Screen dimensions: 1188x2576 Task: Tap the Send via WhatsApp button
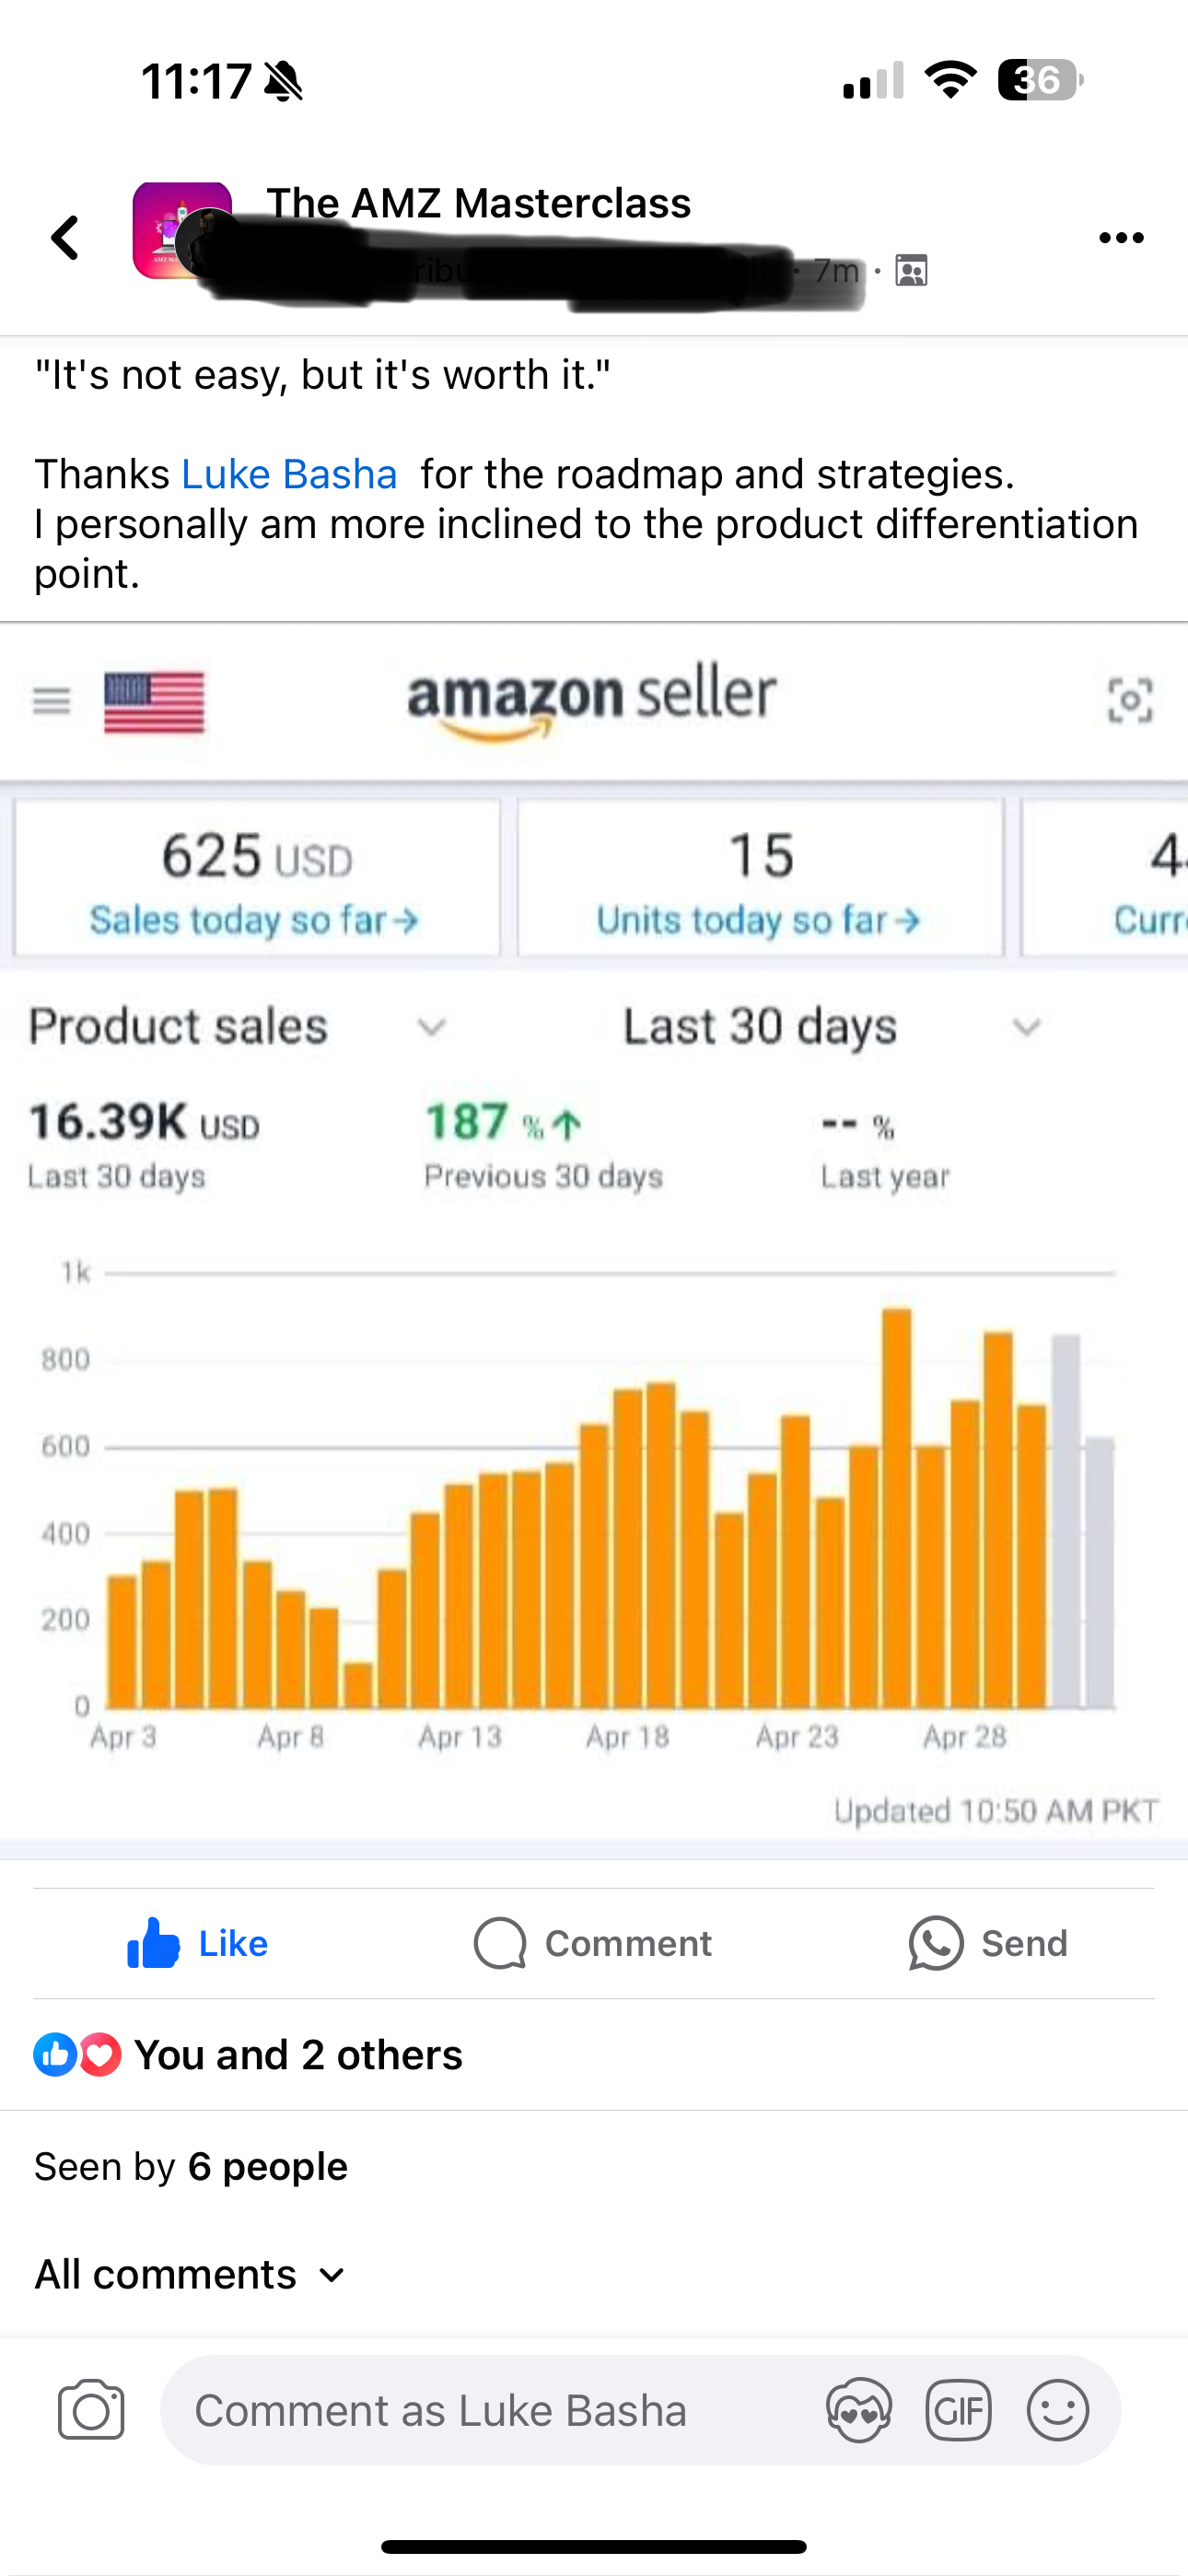click(x=988, y=1943)
